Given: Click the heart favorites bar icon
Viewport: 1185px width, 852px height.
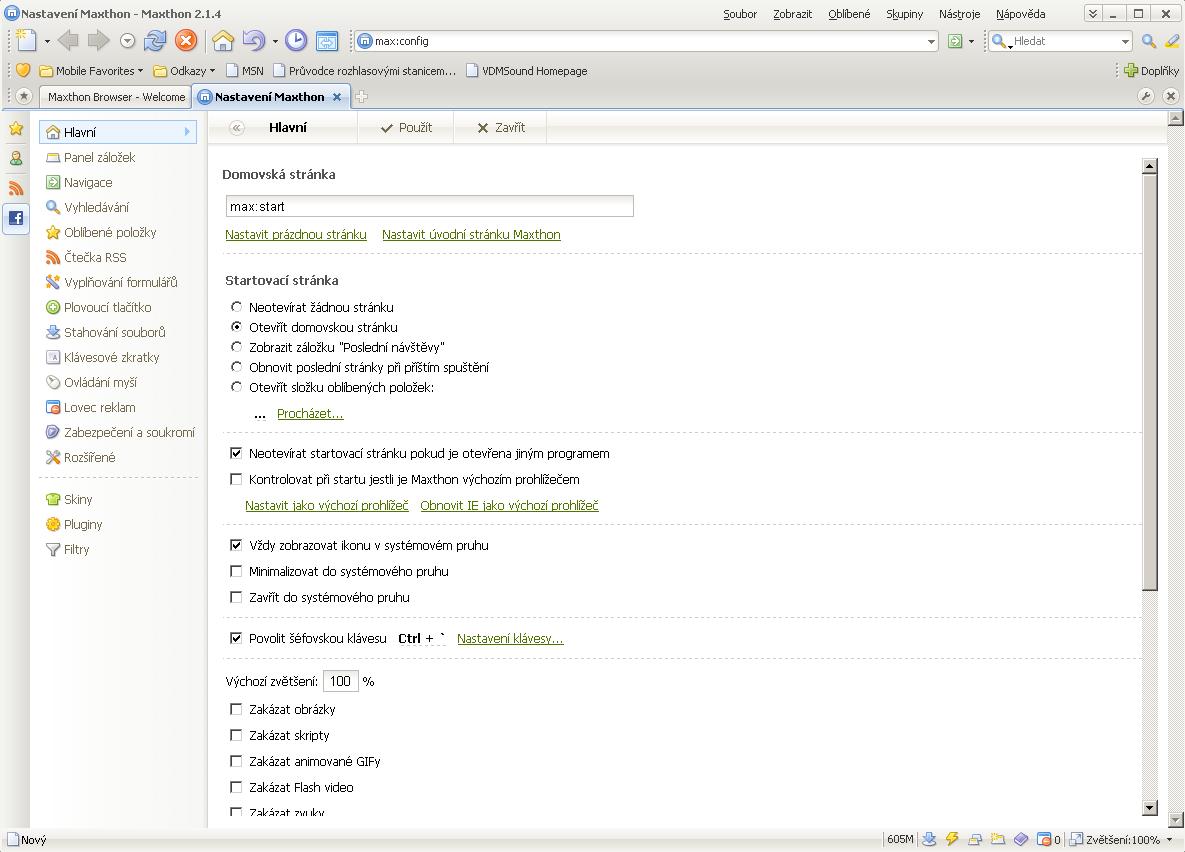Looking at the screenshot, I should [x=23, y=70].
